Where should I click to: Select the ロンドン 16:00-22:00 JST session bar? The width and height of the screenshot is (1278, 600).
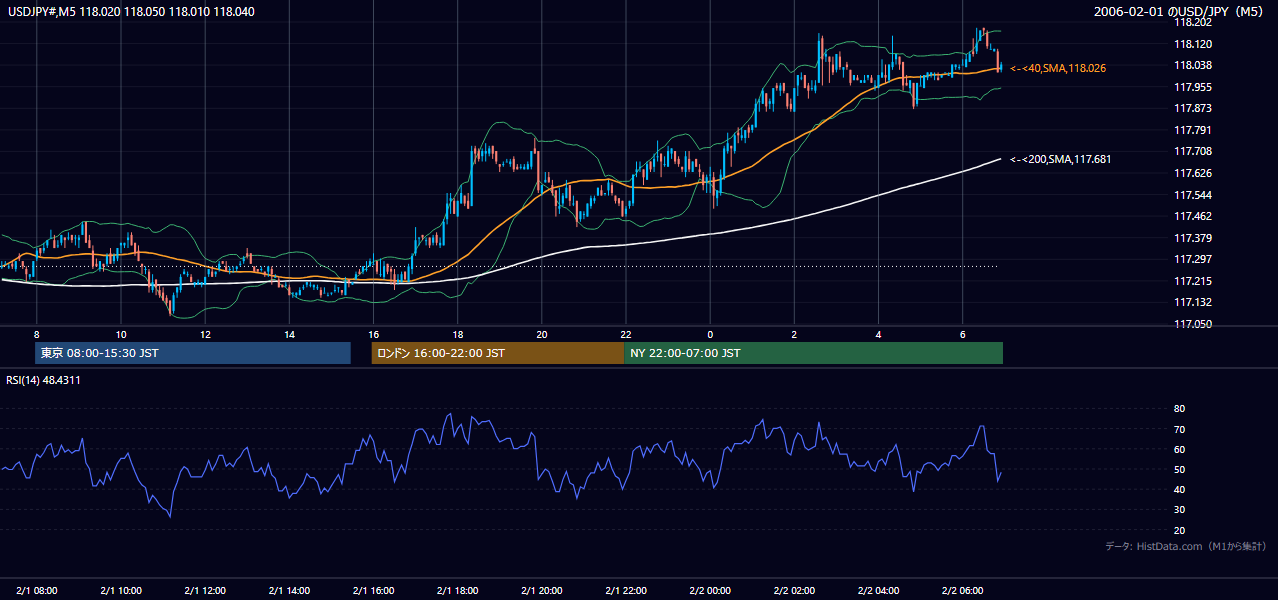point(497,353)
